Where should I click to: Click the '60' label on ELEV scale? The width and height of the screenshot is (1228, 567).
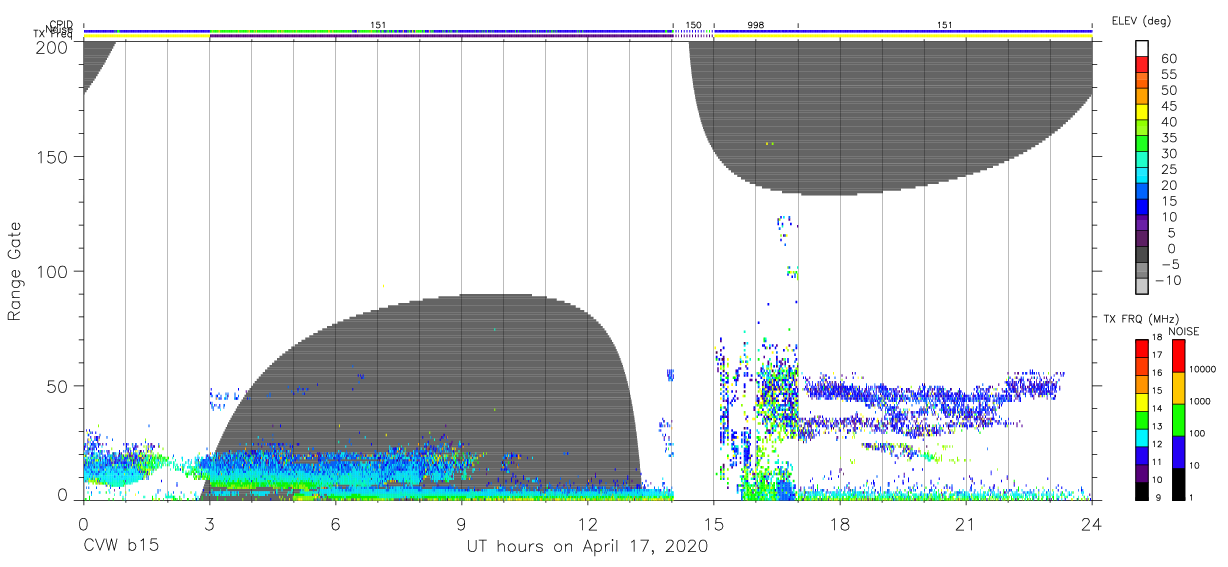coord(1167,57)
